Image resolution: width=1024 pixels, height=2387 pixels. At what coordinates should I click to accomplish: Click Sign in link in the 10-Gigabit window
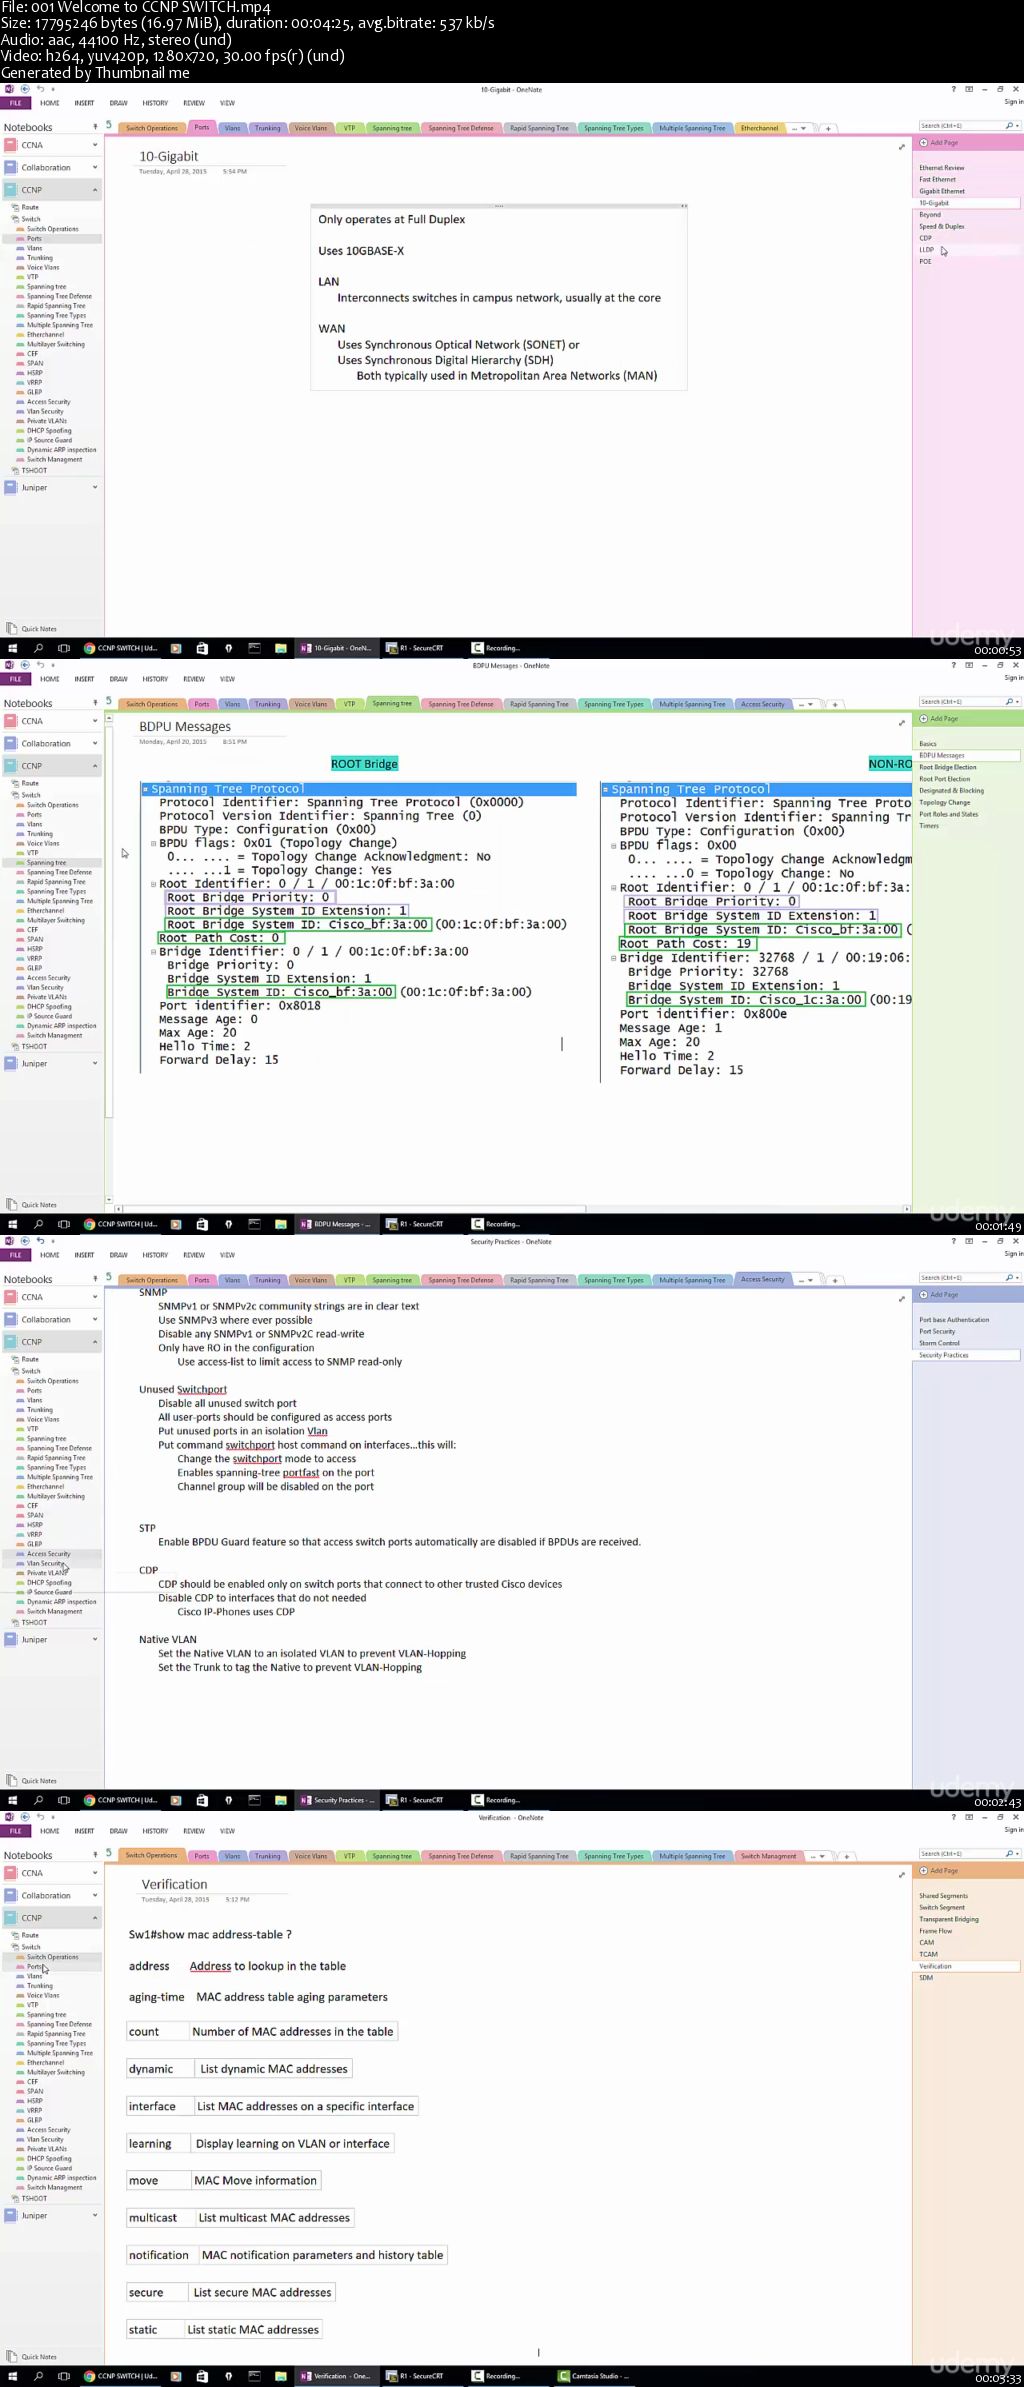[1013, 102]
